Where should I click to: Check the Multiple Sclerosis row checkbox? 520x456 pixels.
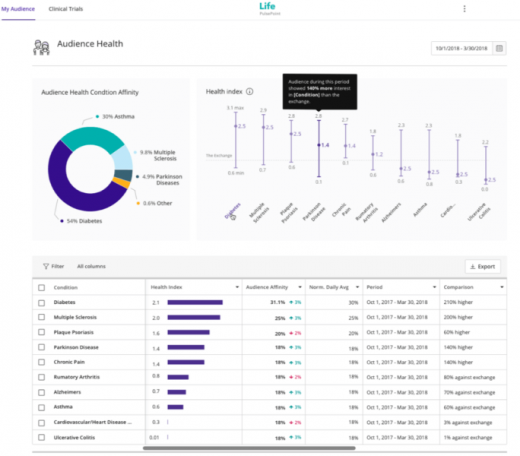tap(41, 317)
